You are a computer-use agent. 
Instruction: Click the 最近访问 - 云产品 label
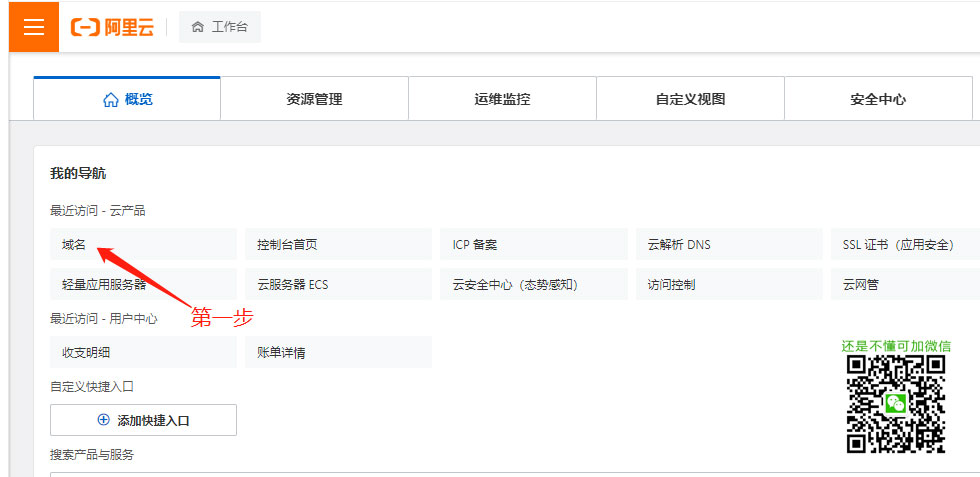click(98, 211)
